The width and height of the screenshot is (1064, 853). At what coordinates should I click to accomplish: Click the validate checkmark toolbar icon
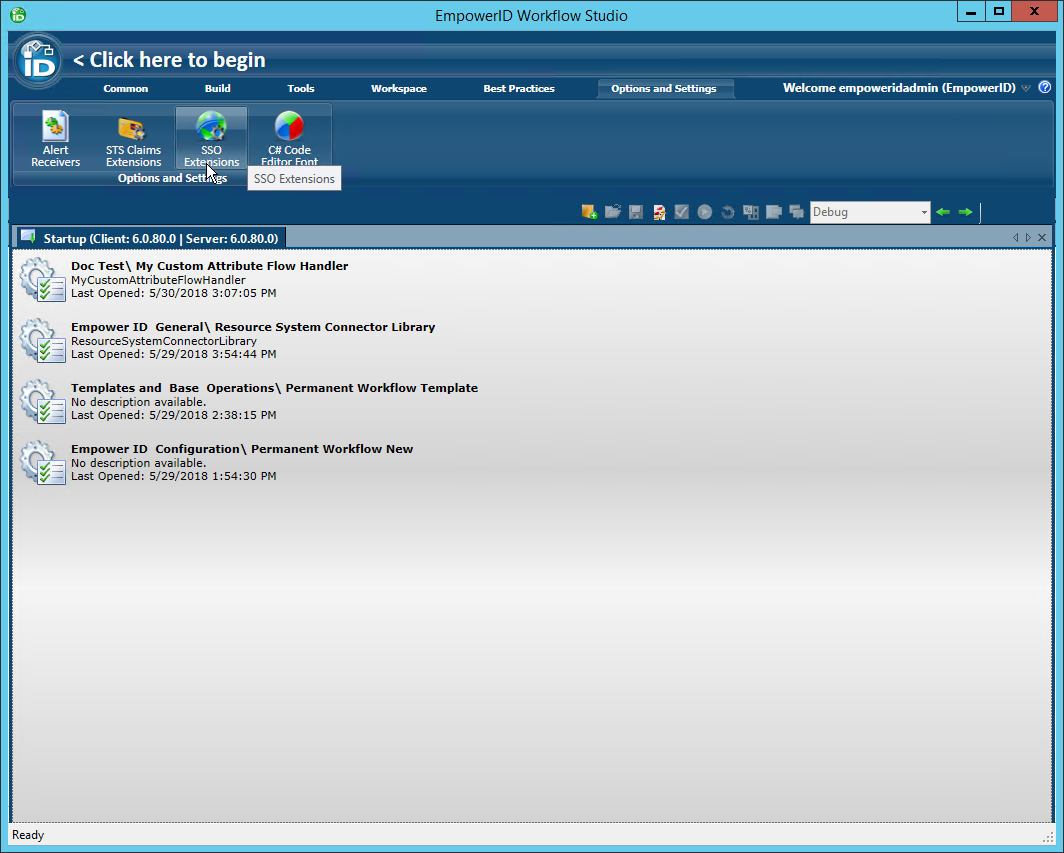[681, 211]
